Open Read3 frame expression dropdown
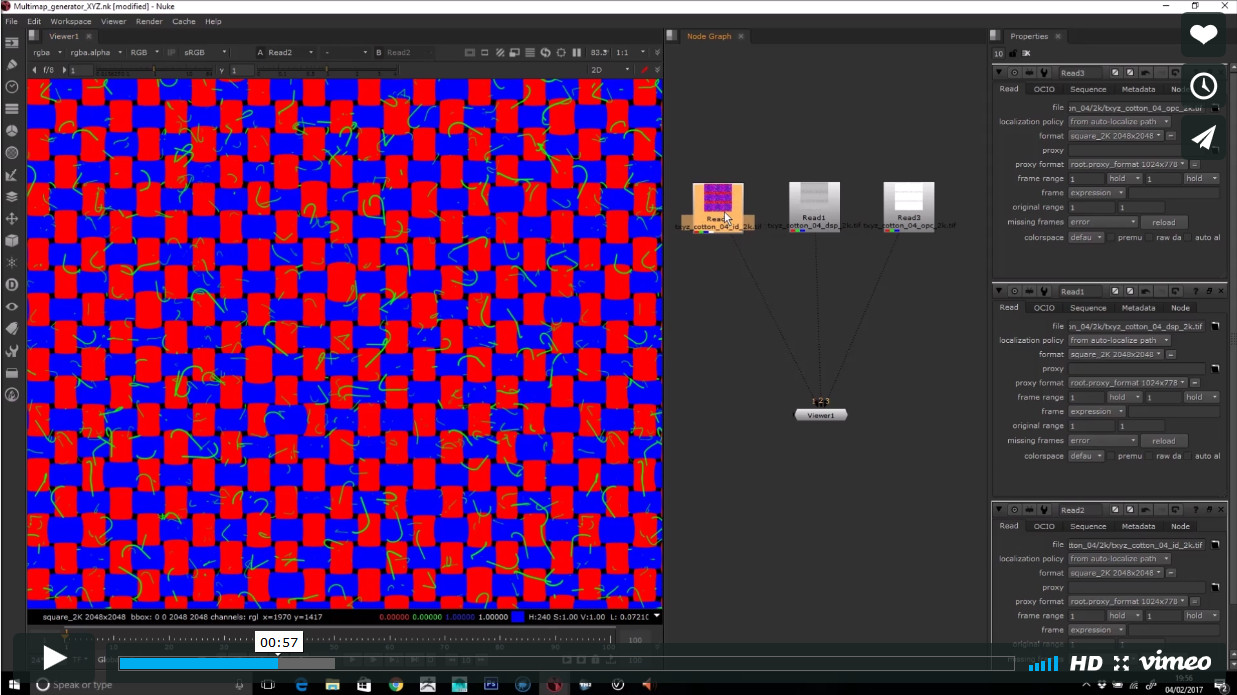 pyautogui.click(x=1096, y=193)
